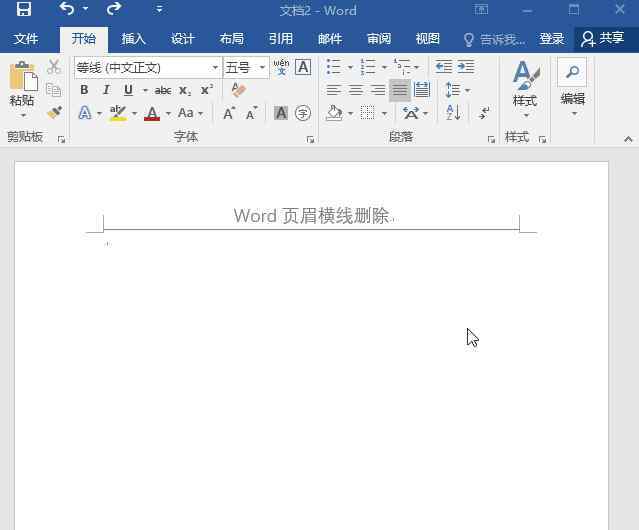The width and height of the screenshot is (639, 530).
Task: Toggle superscript formatting
Action: [207, 90]
